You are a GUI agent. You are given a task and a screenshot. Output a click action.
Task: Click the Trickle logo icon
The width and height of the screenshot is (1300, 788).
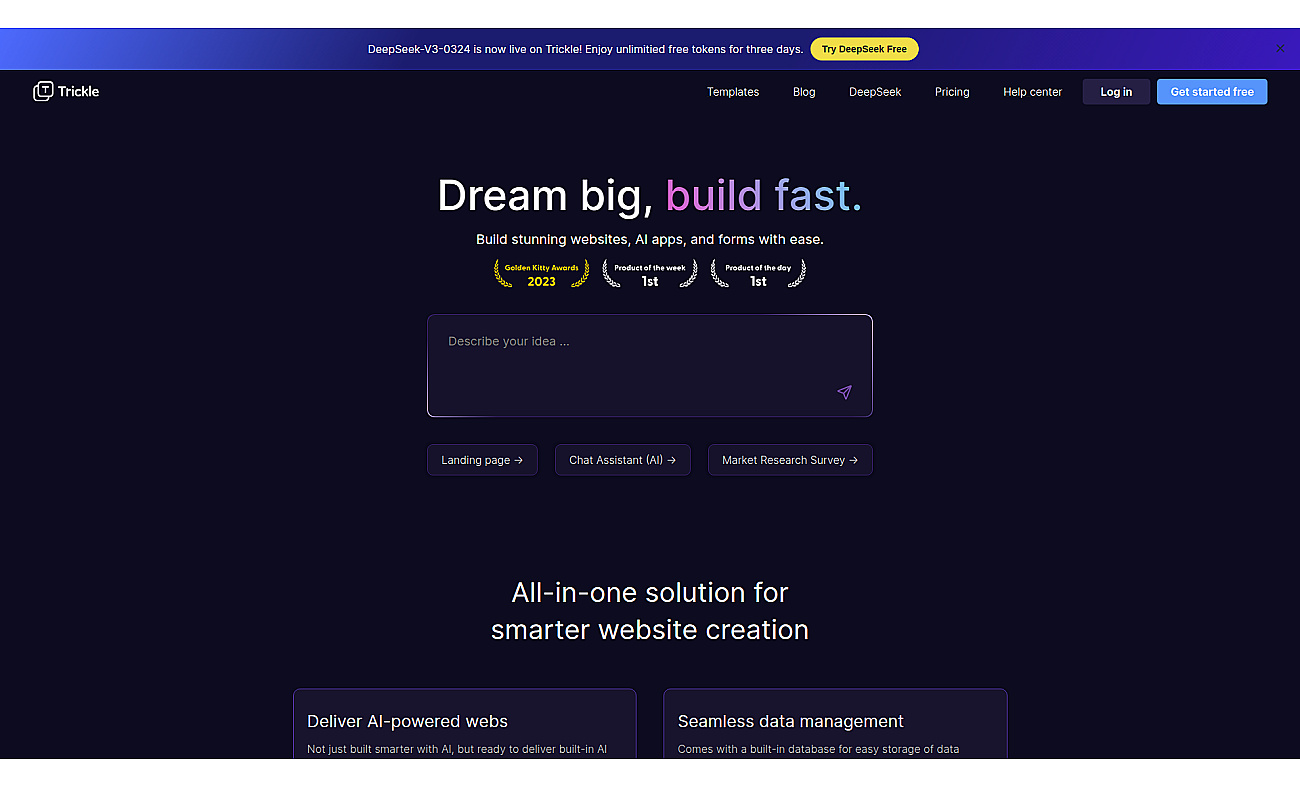tap(43, 91)
